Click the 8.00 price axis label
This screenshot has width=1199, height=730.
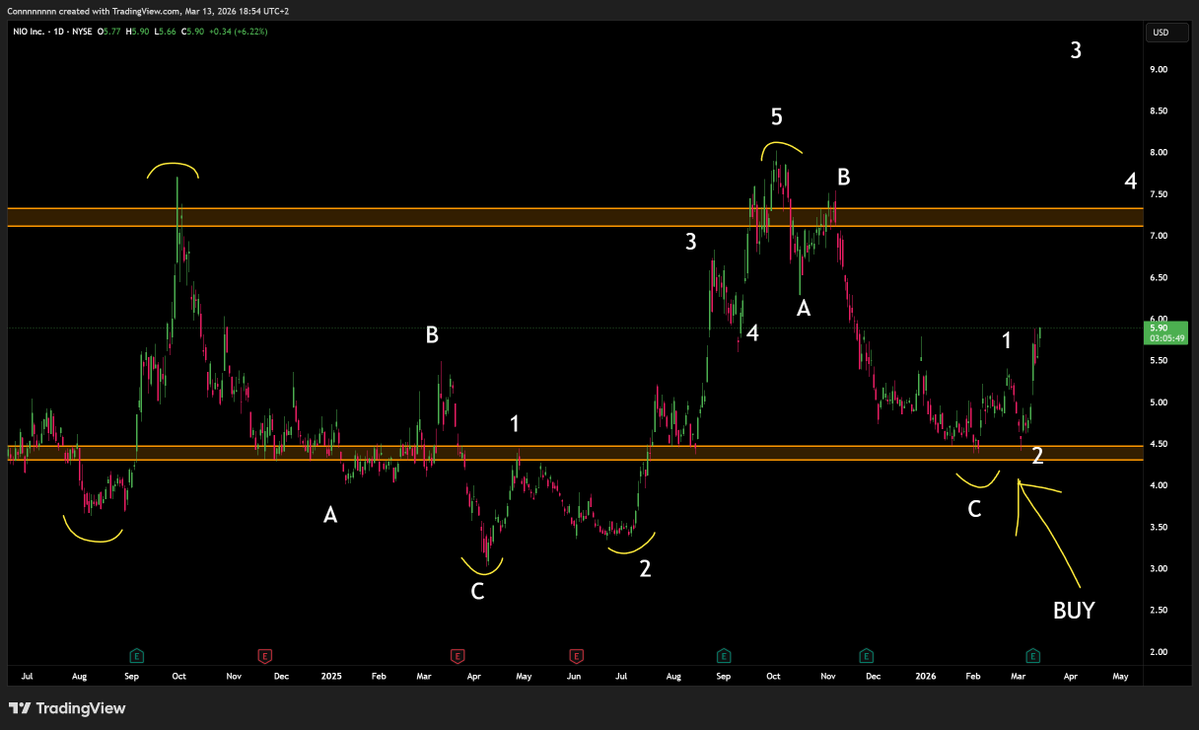[1158, 153]
